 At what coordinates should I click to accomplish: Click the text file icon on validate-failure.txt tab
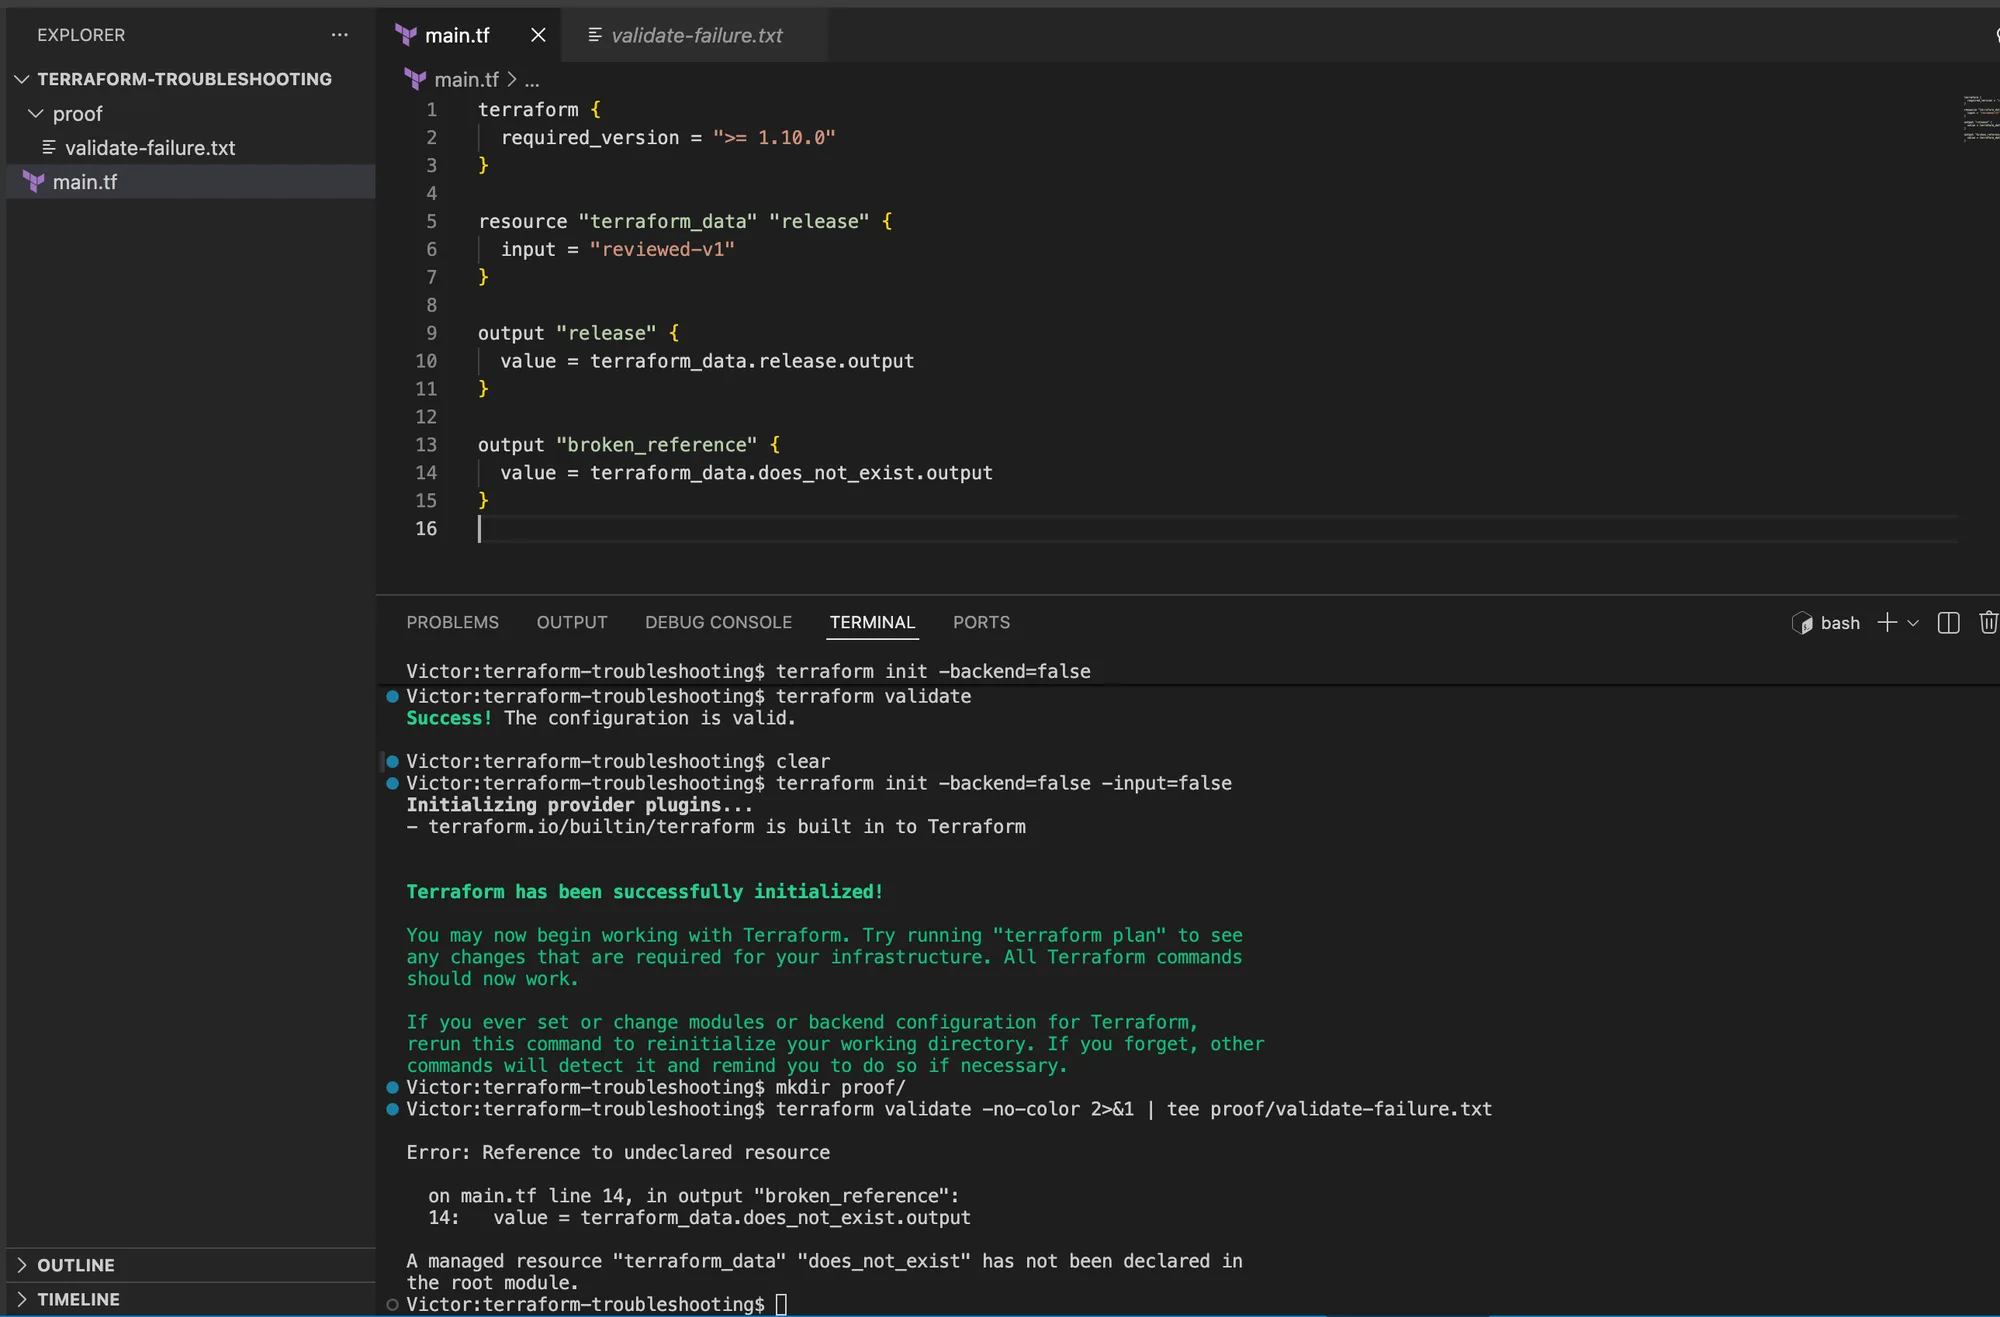595,35
